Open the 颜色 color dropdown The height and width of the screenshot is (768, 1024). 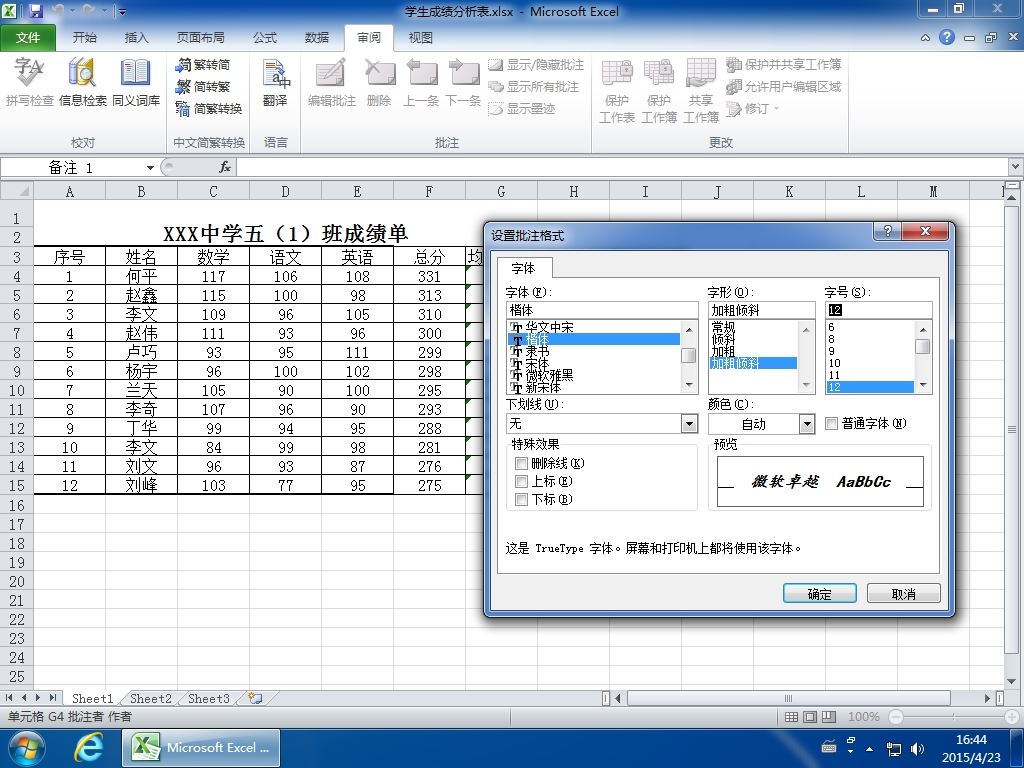pyautogui.click(x=807, y=424)
